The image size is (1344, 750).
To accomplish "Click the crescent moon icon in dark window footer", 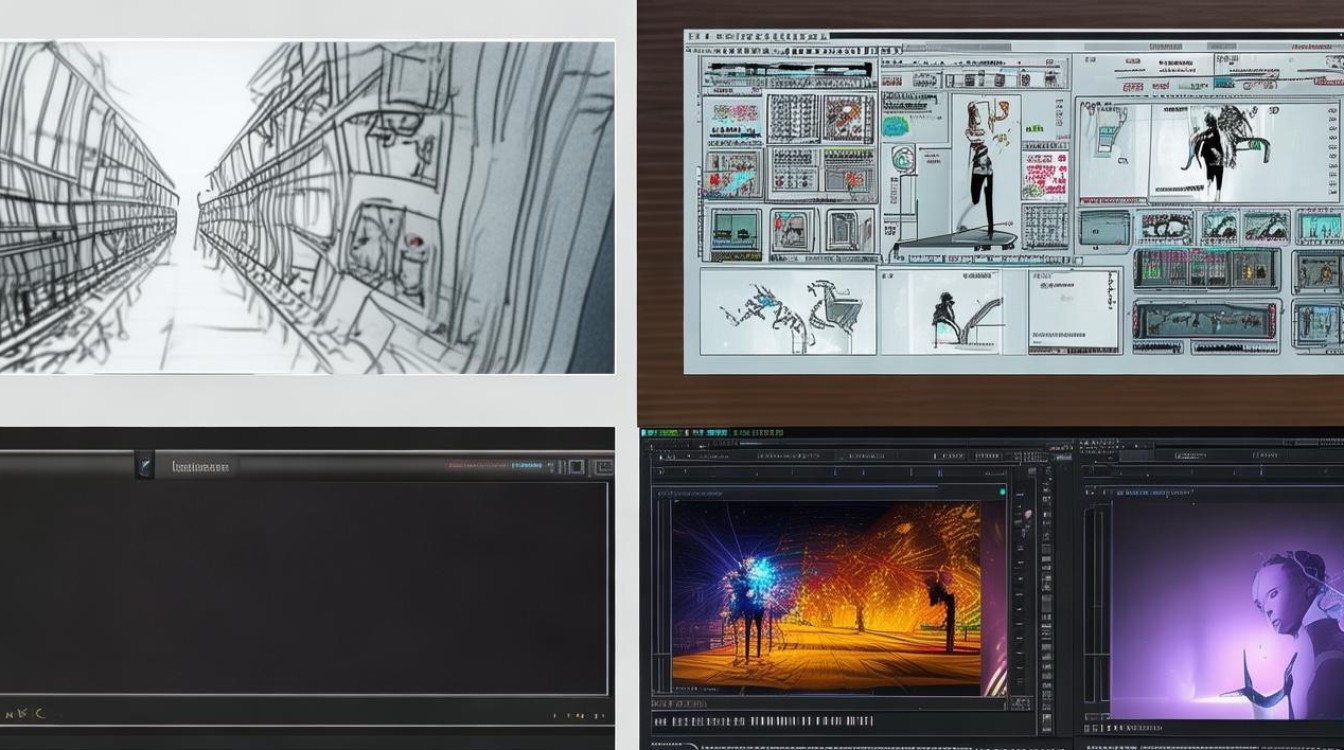I will click(x=40, y=714).
